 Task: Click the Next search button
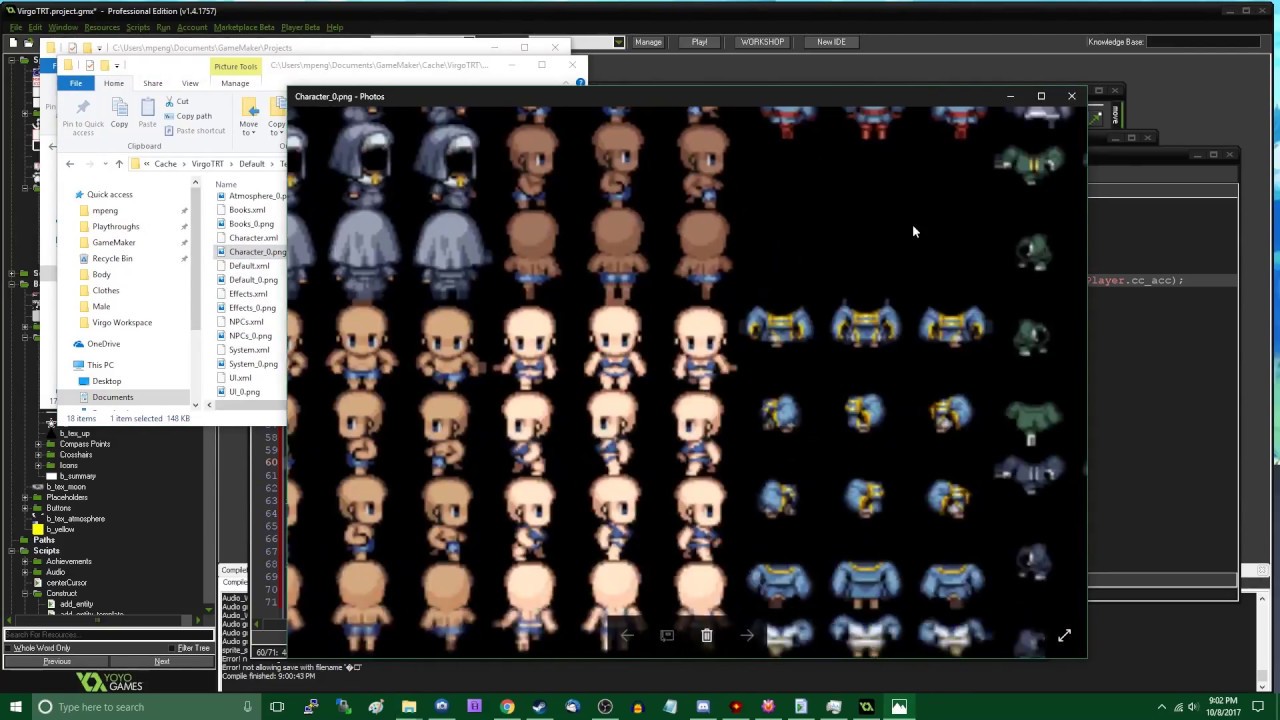162,661
